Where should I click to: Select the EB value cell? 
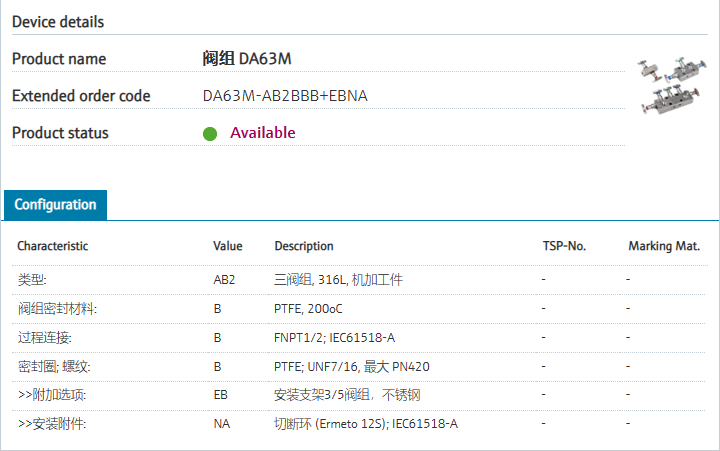click(221, 395)
